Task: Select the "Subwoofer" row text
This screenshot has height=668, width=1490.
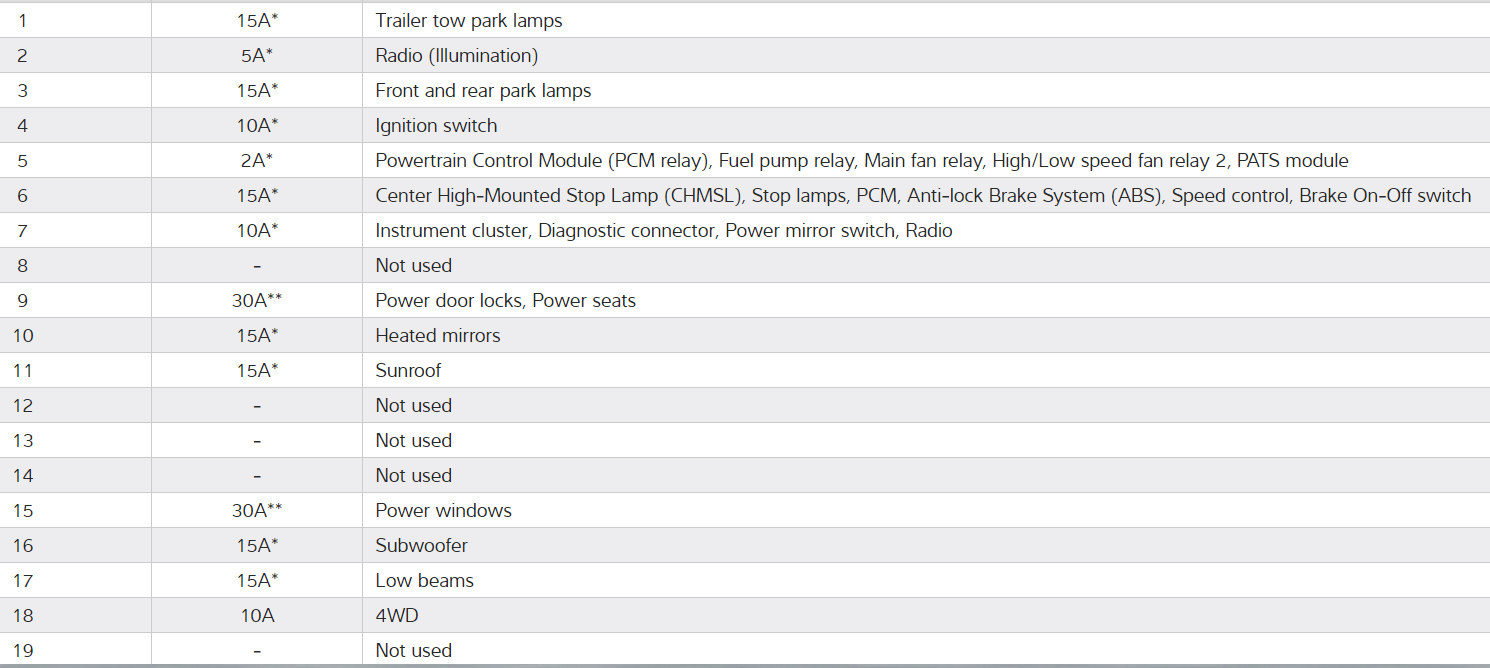Action: [421, 545]
